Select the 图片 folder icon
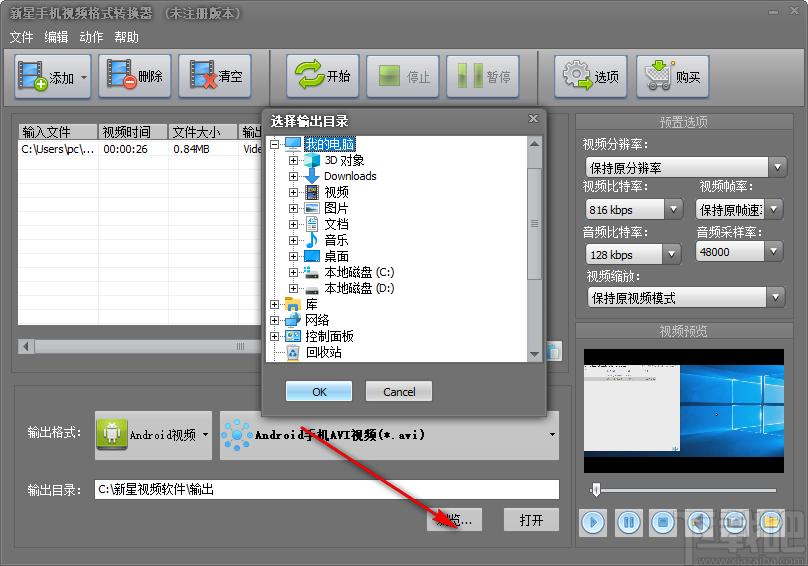Screen dimensions: 808x566 click(x=312, y=208)
